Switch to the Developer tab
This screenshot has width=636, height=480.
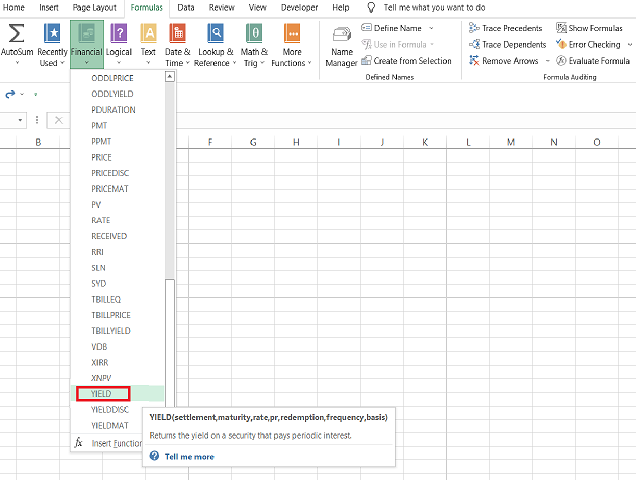pos(299,7)
